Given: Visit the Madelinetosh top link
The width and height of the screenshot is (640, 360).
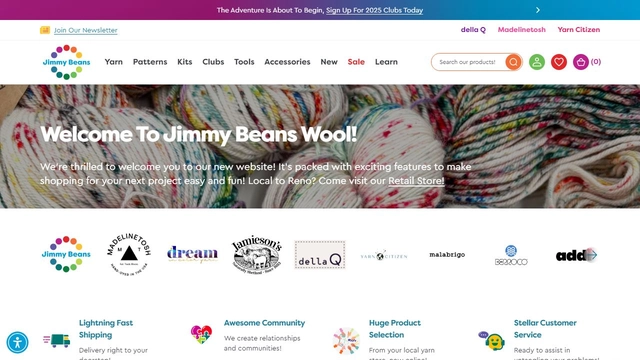Looking at the screenshot, I should (x=522, y=29).
